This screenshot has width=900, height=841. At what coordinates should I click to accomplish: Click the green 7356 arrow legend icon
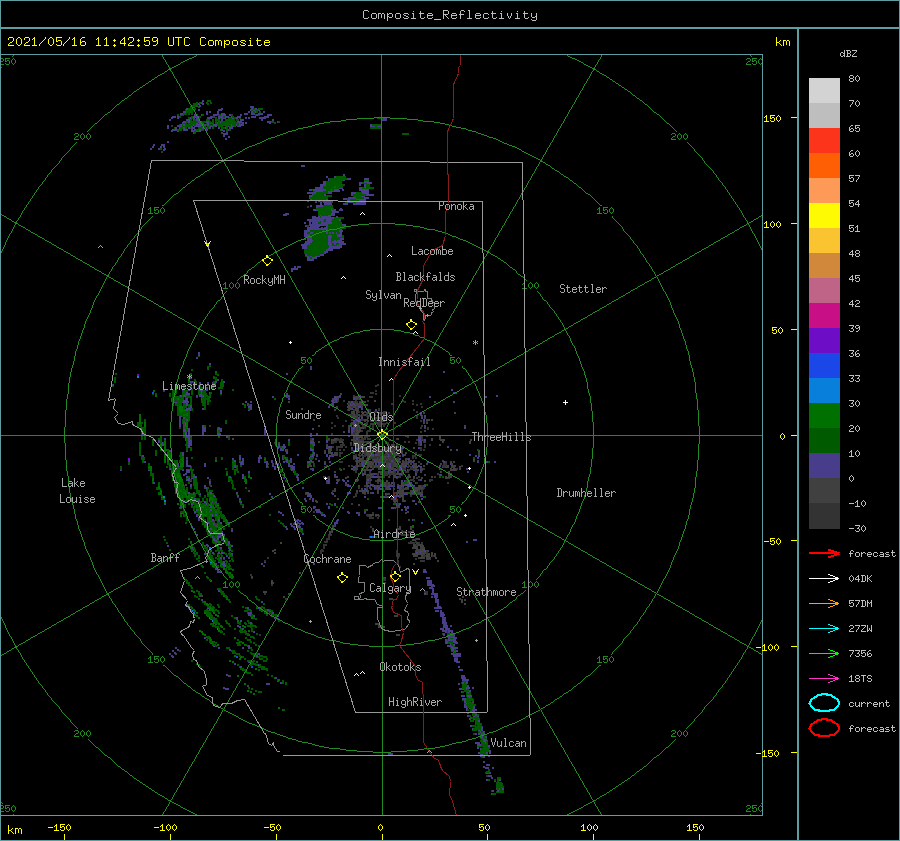824,653
